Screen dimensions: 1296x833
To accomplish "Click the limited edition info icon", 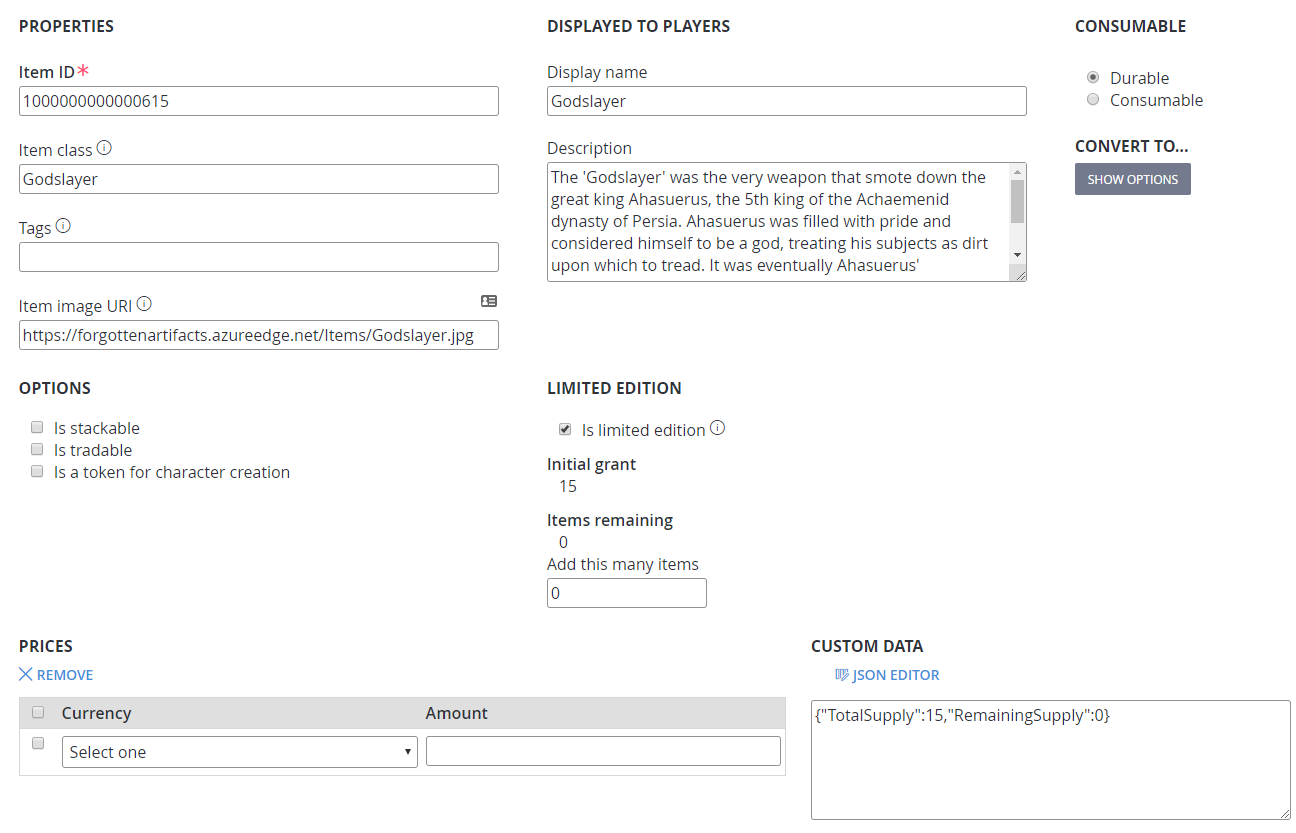I will click(717, 428).
